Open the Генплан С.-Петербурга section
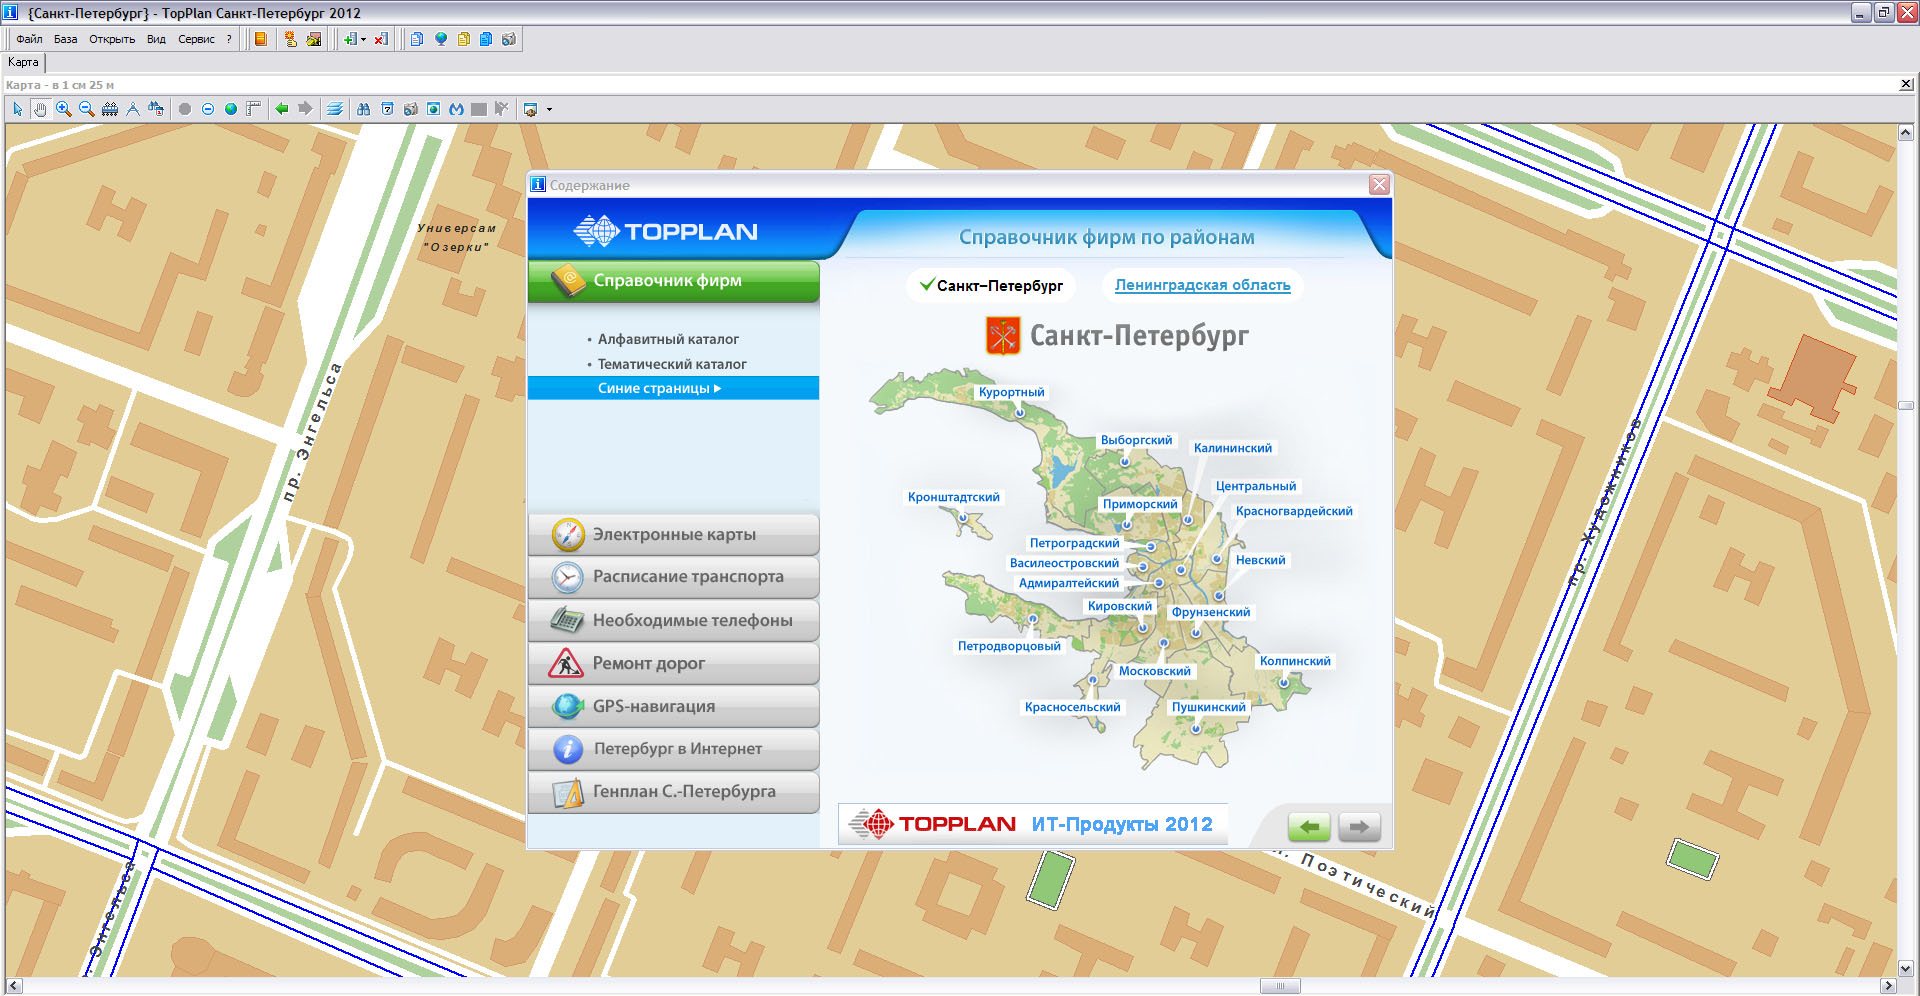This screenshot has width=1920, height=996. click(x=673, y=792)
